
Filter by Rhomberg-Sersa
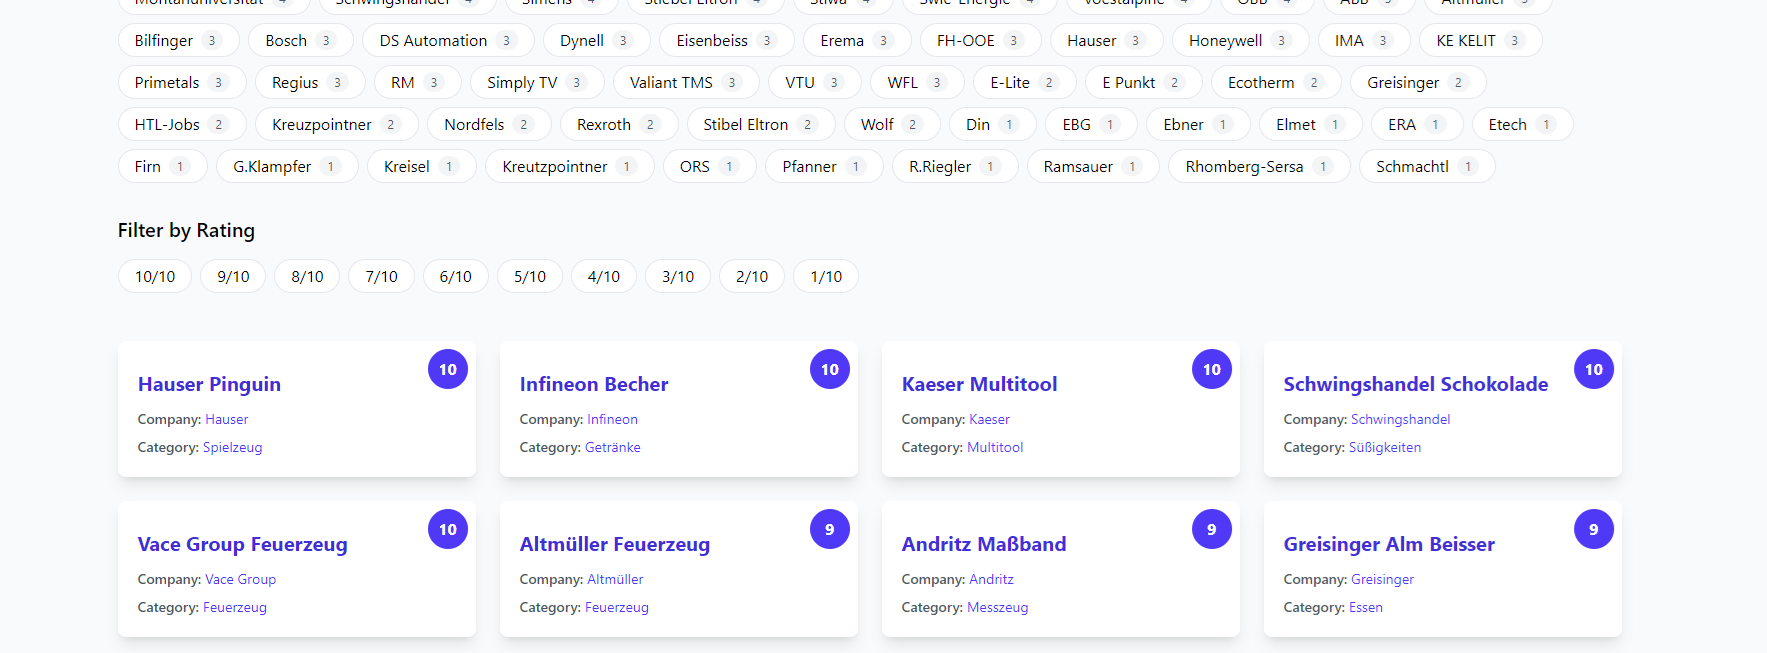(x=1259, y=167)
